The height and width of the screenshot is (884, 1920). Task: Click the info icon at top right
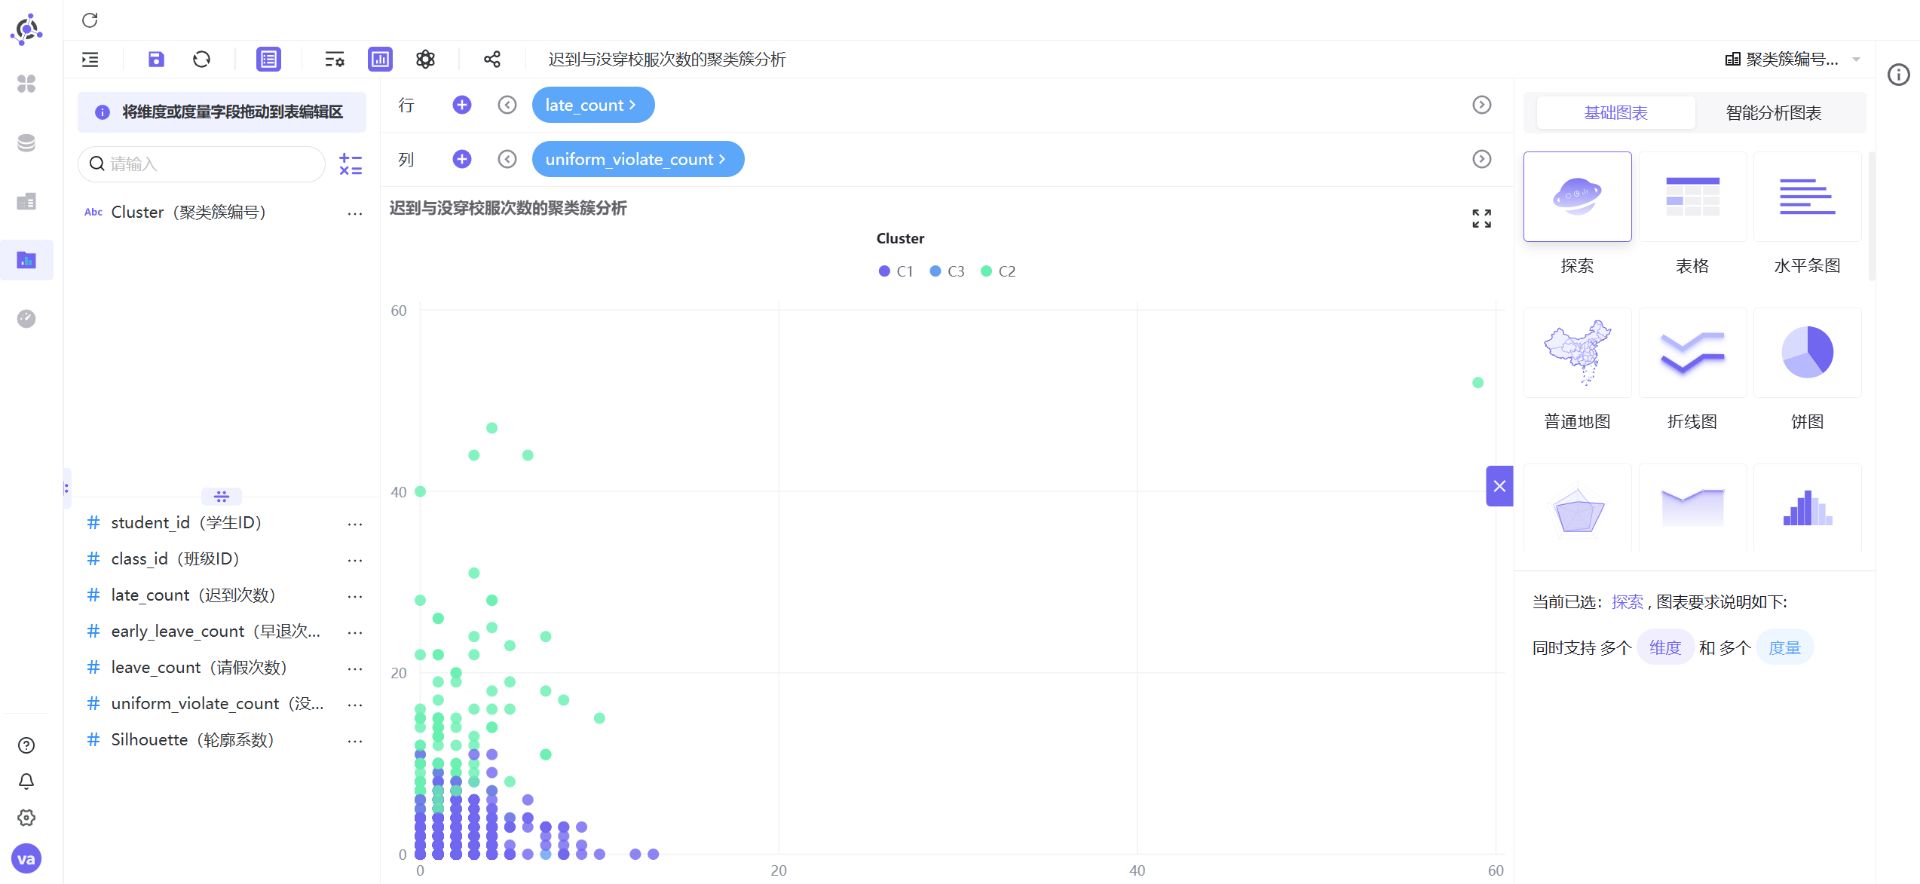(1899, 75)
